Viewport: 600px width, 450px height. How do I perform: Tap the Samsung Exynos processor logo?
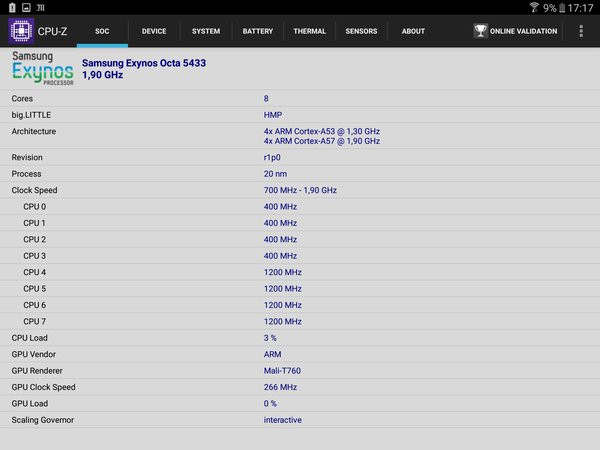pyautogui.click(x=42, y=68)
